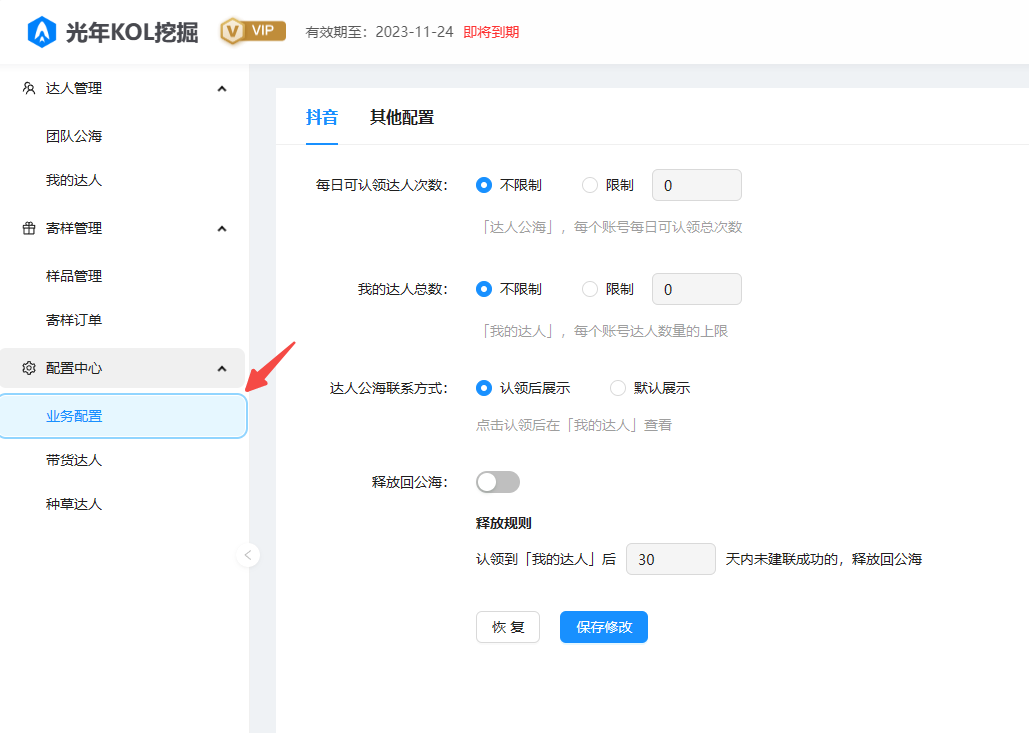Collapse the 达人管理 menu chevron

(222, 88)
